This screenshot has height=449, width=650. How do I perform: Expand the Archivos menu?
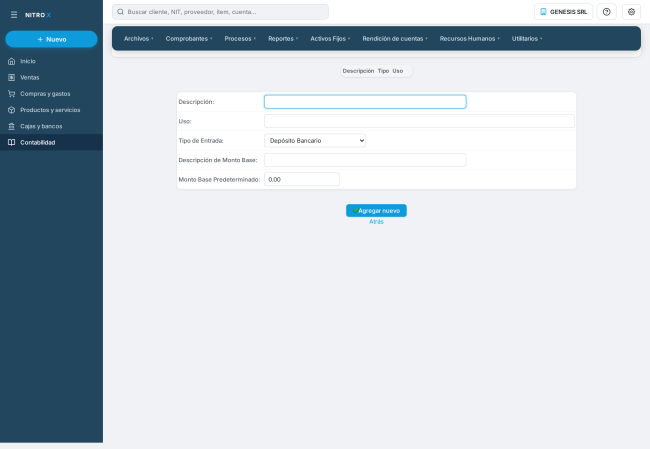point(139,39)
